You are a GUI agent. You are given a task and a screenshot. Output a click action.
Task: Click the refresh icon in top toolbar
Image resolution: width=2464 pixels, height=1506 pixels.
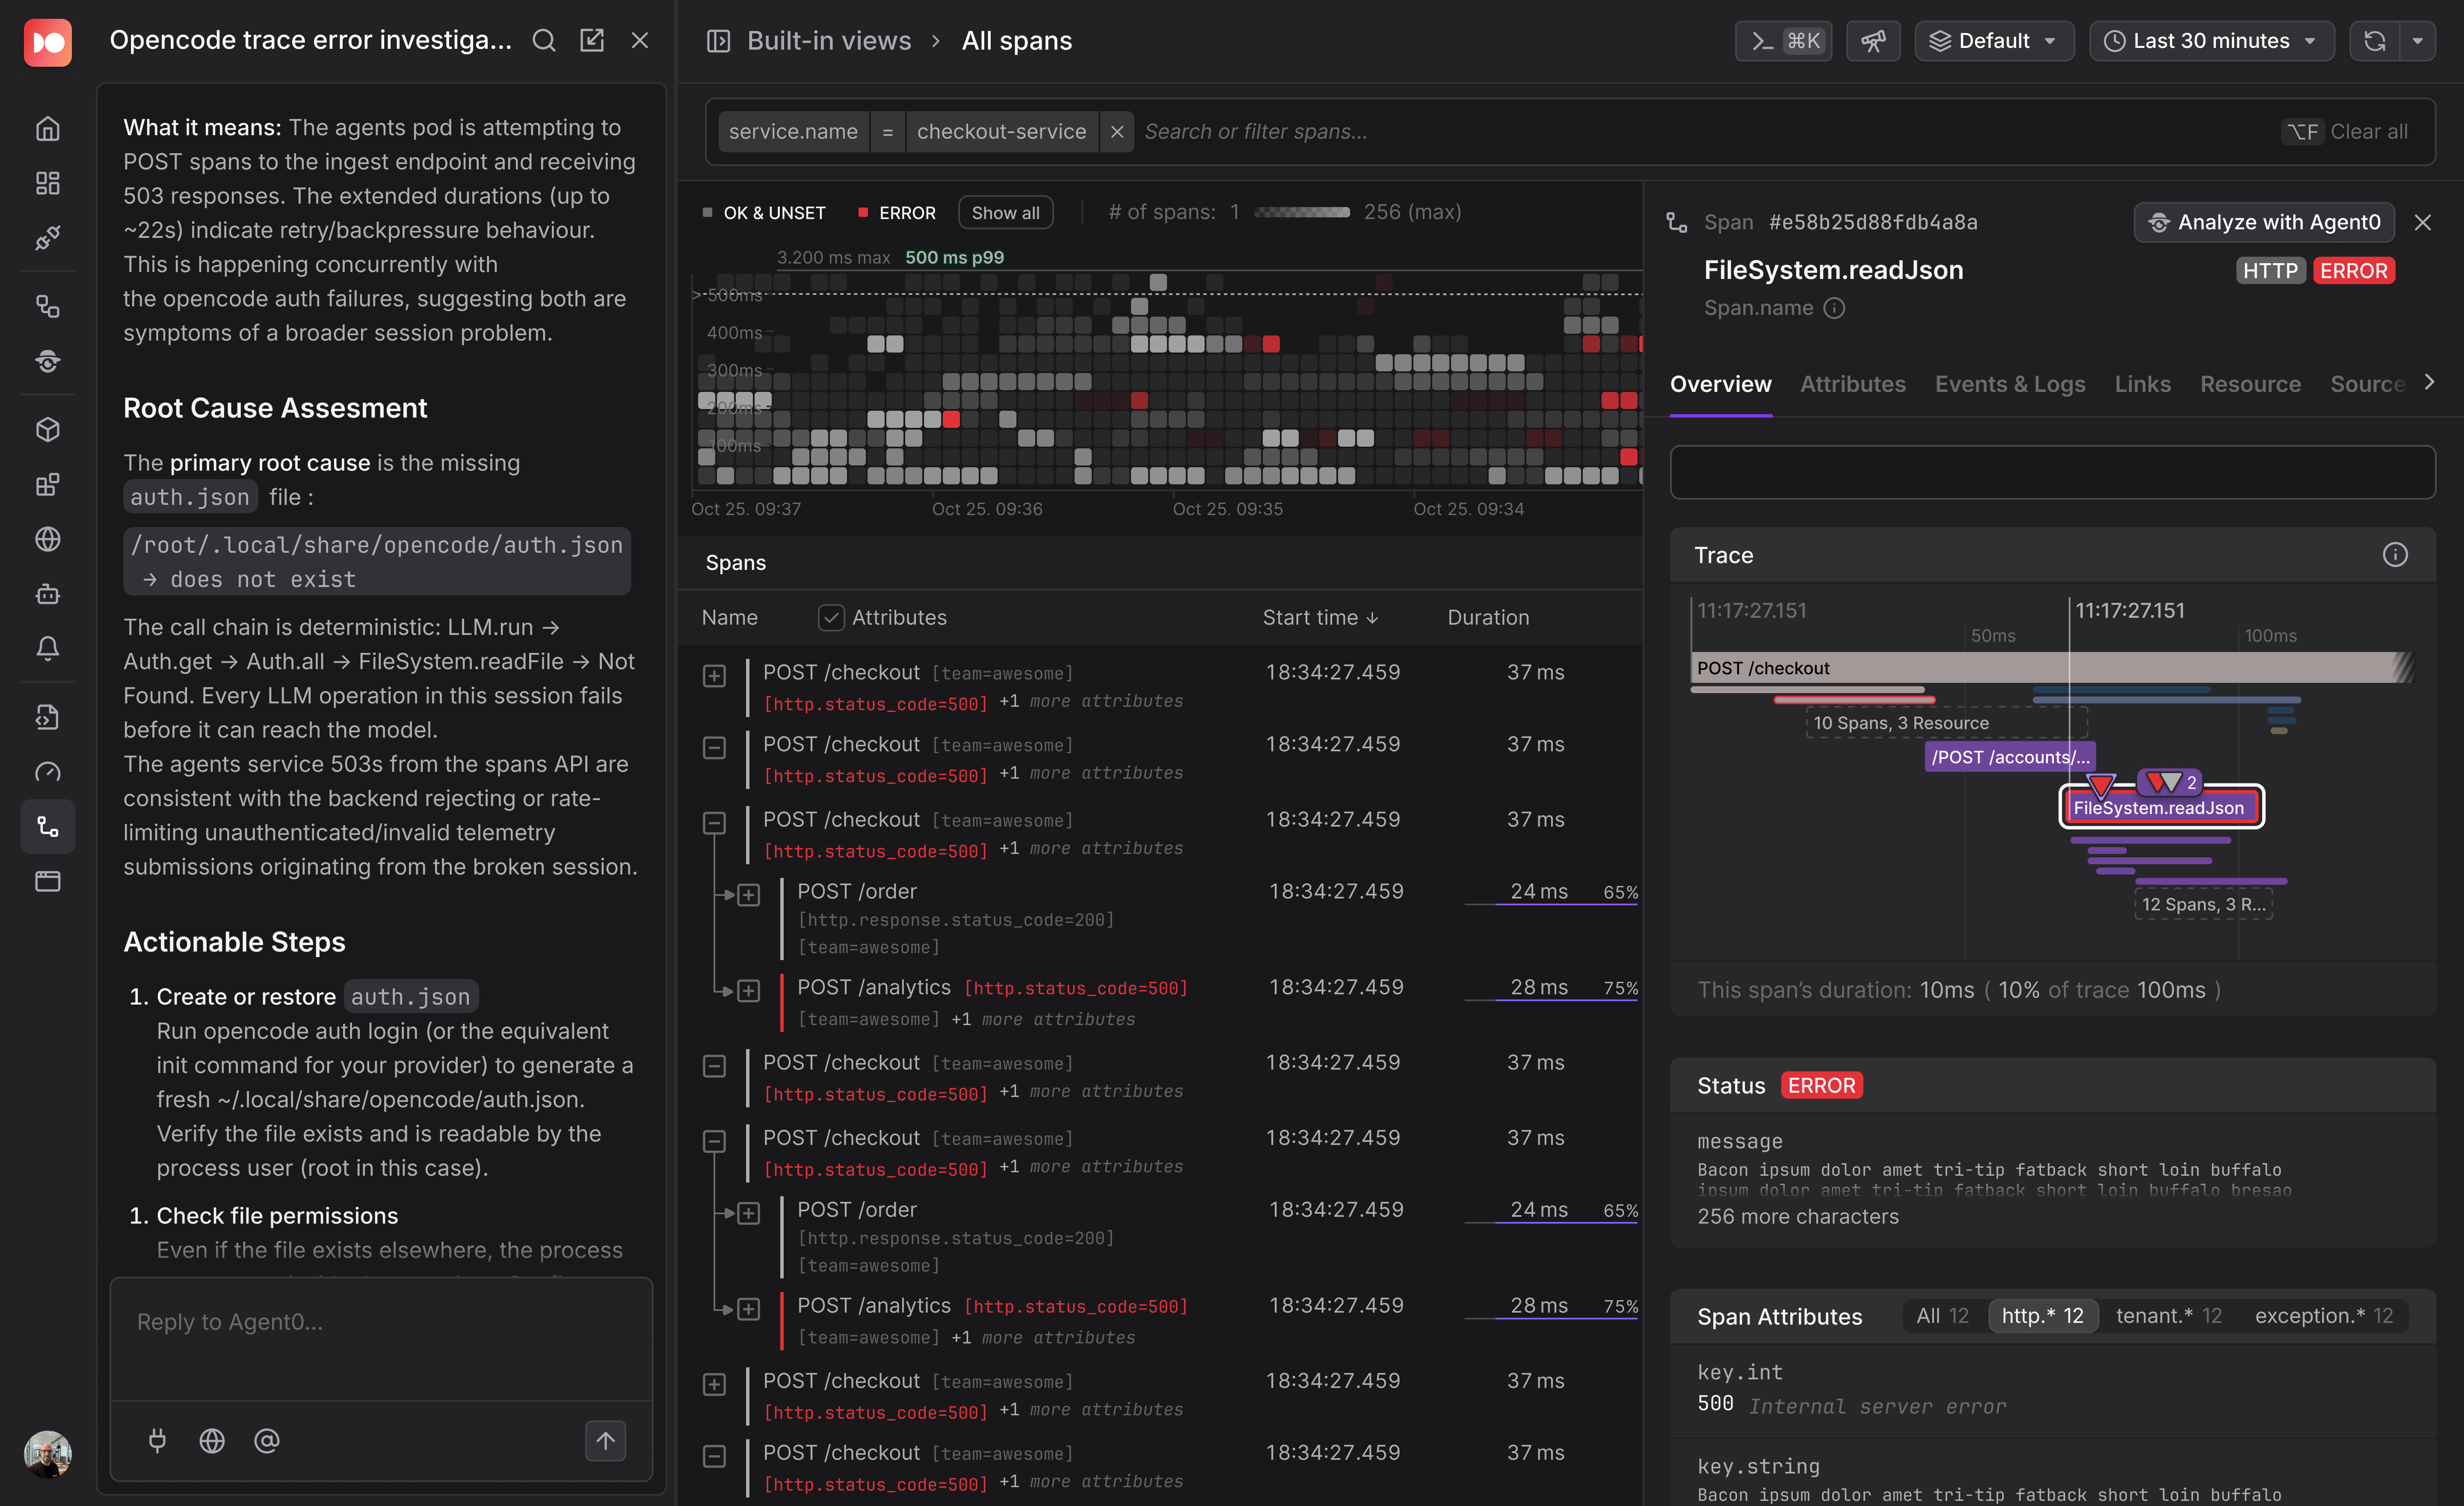coord(2374,41)
